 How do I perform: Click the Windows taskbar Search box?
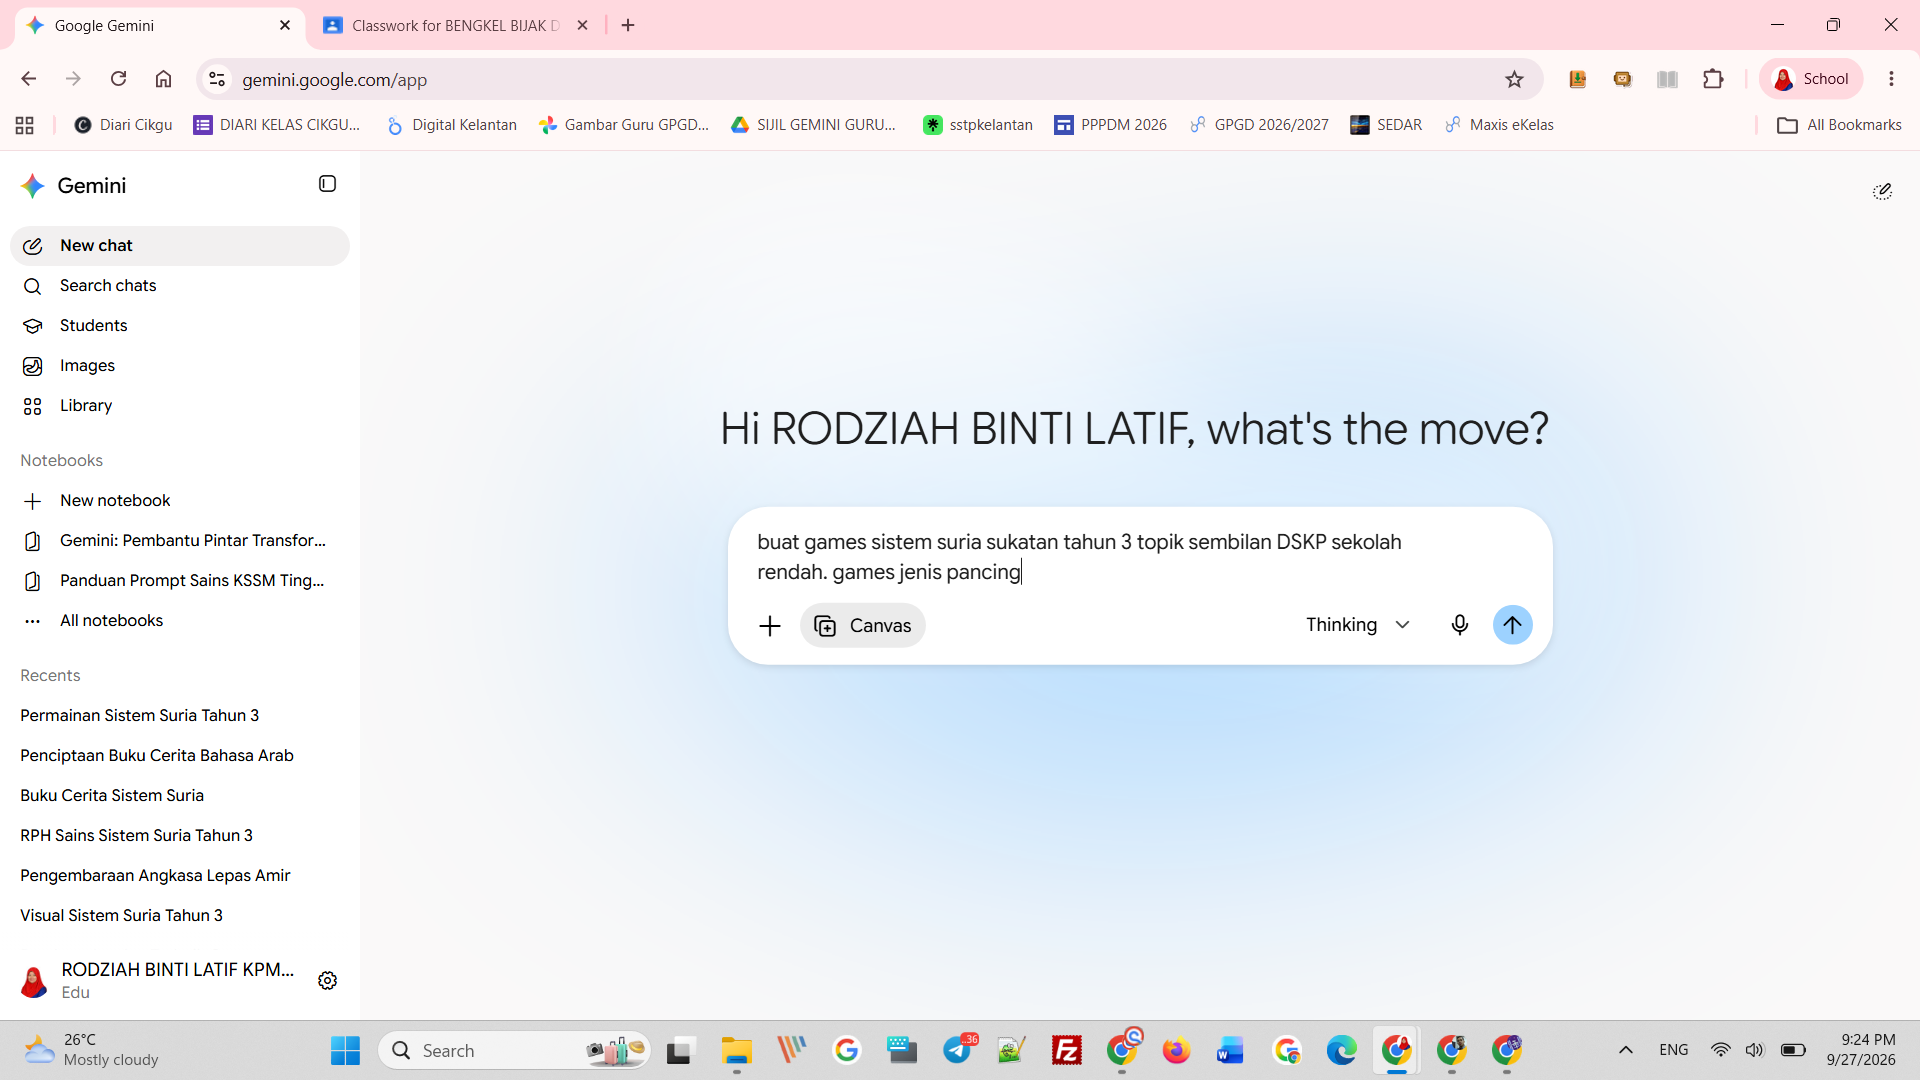point(514,1050)
